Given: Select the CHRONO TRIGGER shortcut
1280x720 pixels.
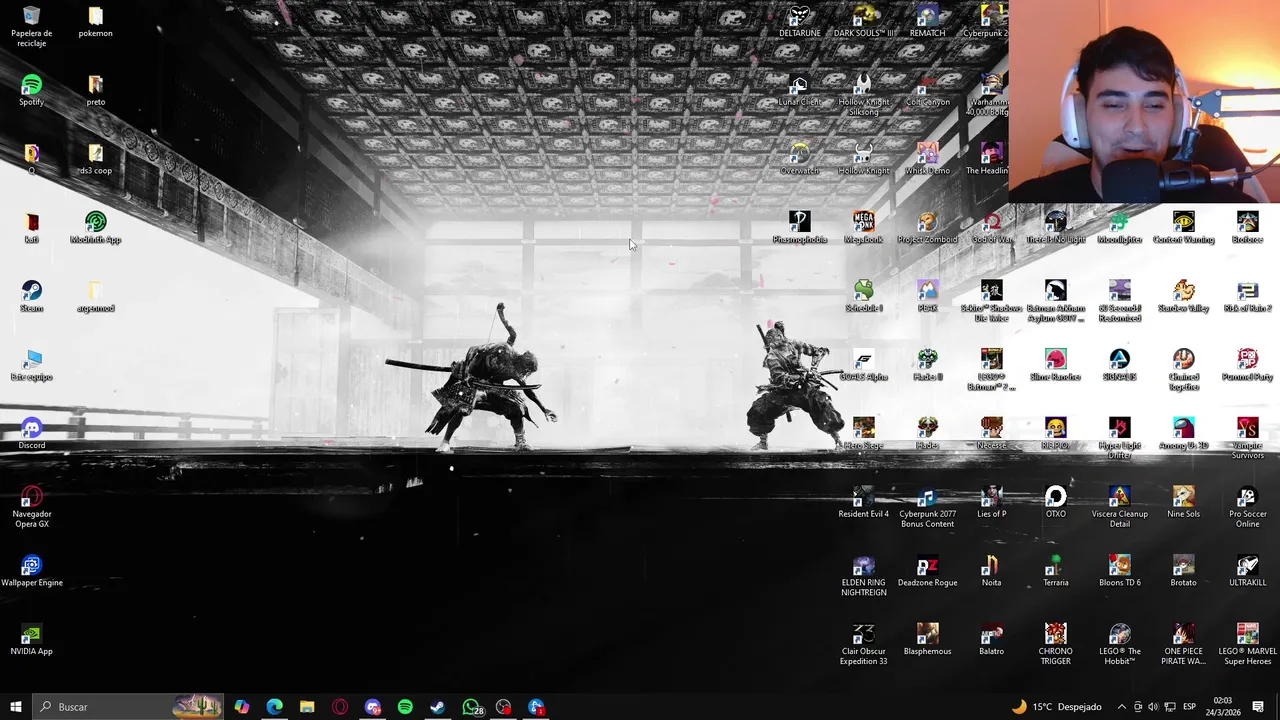Looking at the screenshot, I should point(1055,644).
